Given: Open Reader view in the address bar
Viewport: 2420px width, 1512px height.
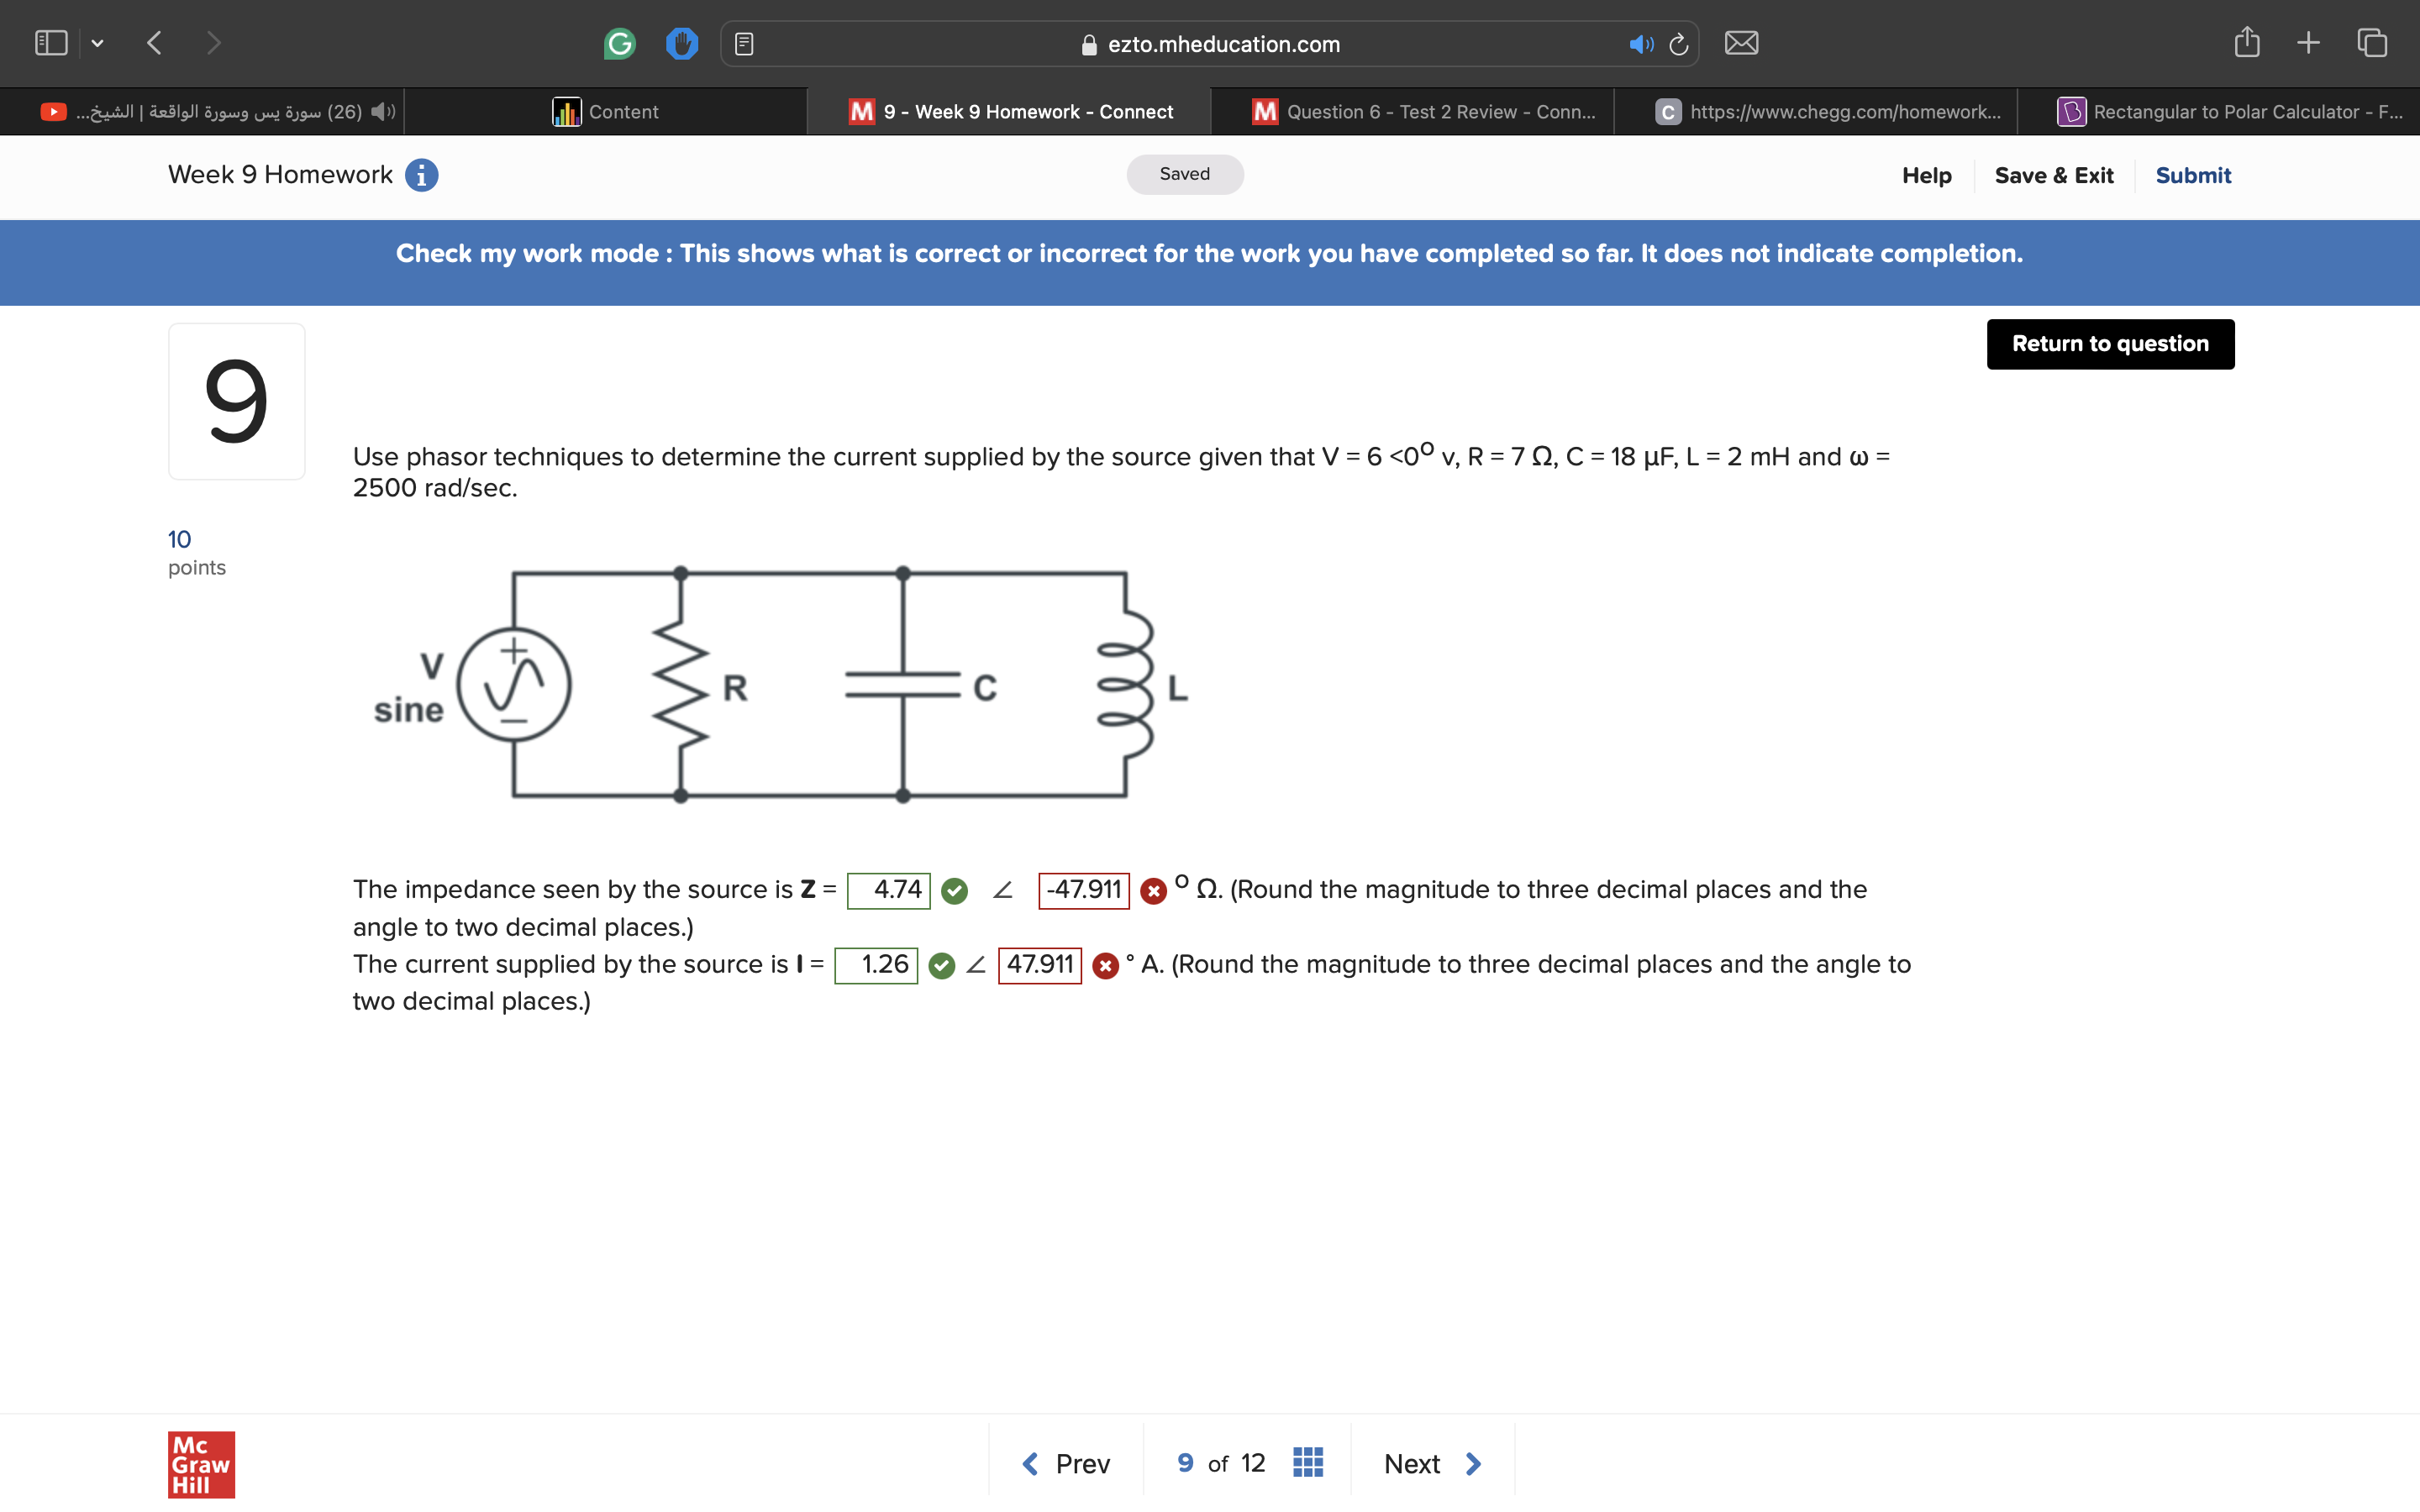Looking at the screenshot, I should tap(744, 42).
